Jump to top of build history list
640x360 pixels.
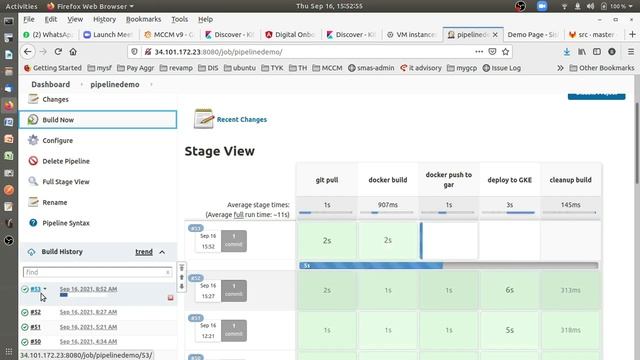(x=182, y=268)
